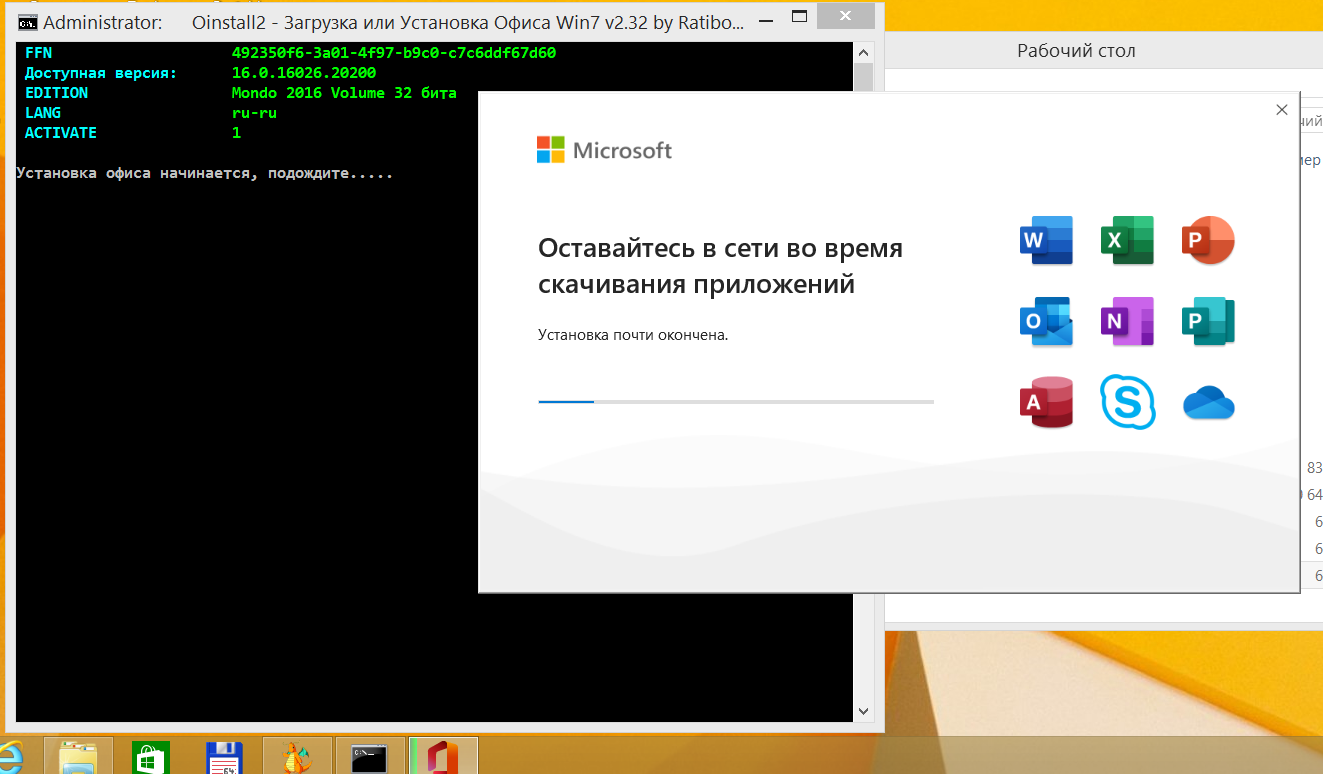
Task: Click the Outlook icon in installer
Action: click(x=1046, y=321)
